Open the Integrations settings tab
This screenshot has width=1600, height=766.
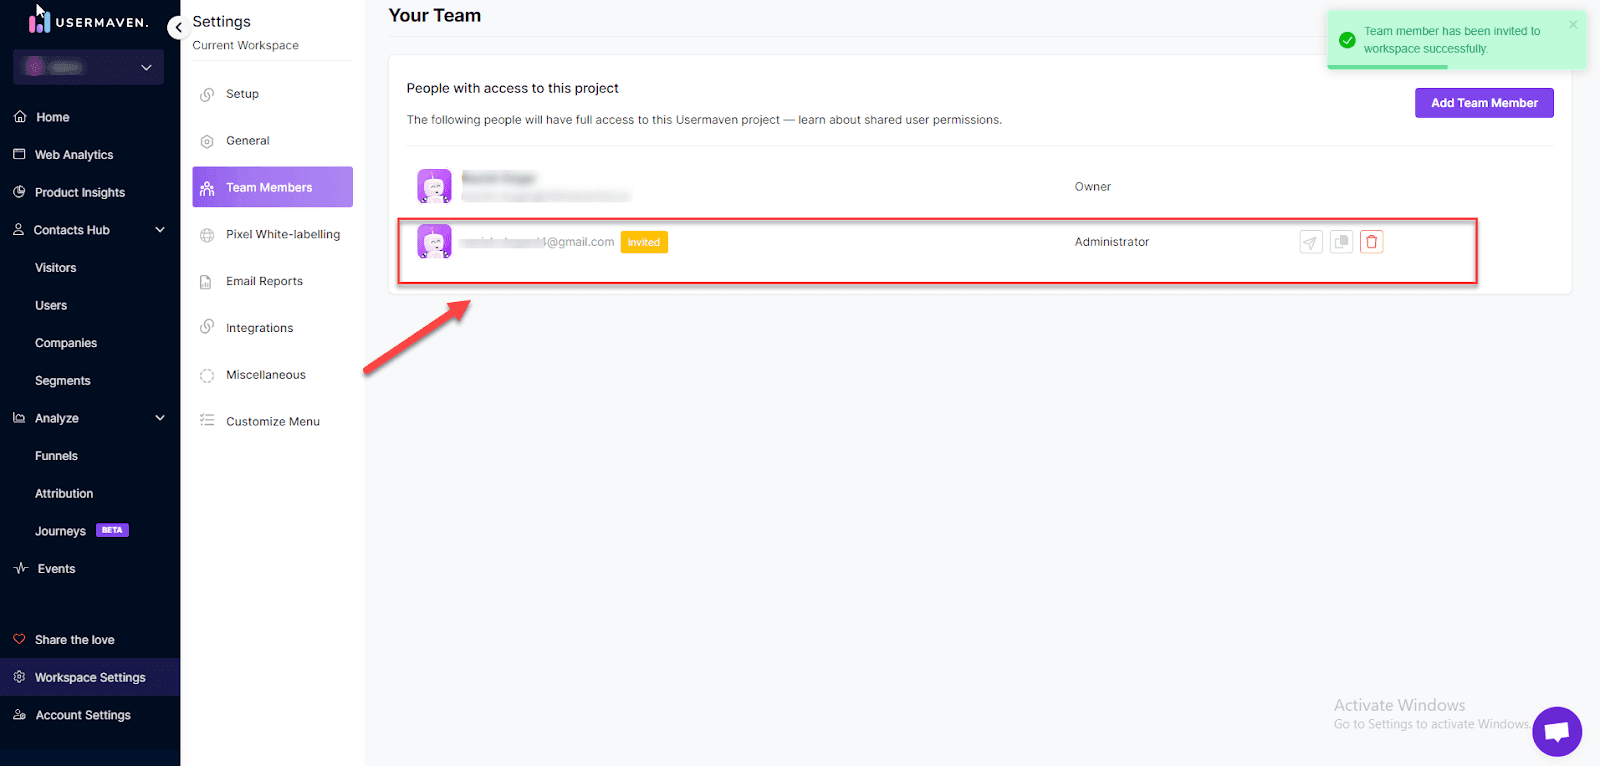click(259, 328)
